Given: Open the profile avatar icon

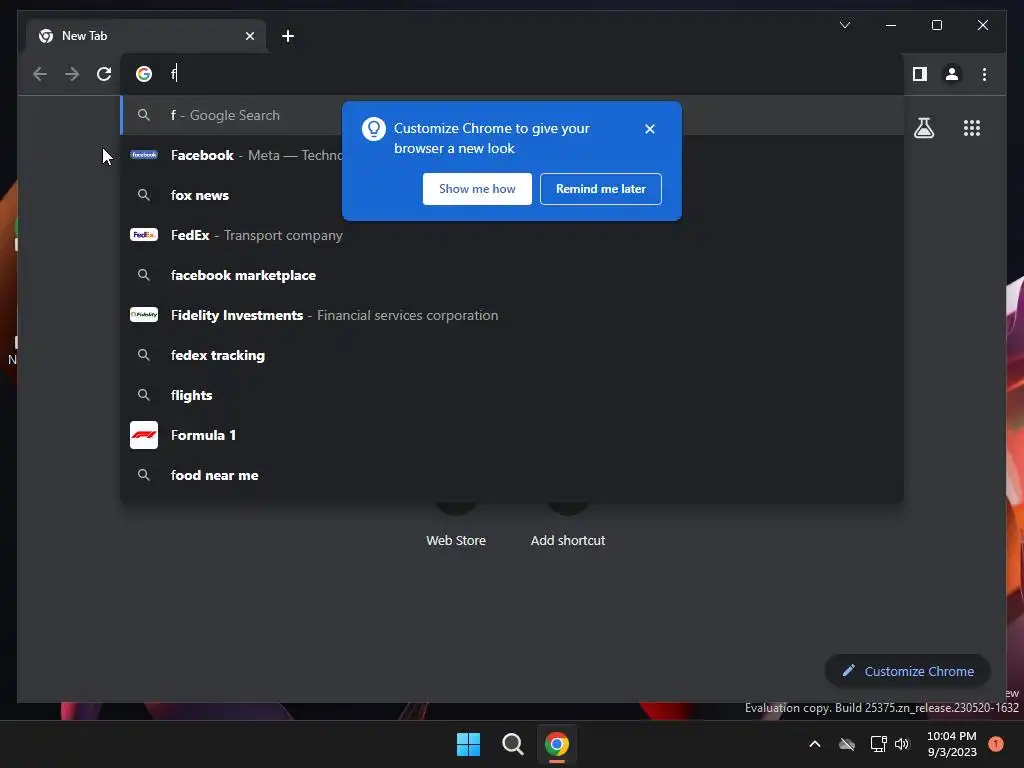Looking at the screenshot, I should [952, 74].
